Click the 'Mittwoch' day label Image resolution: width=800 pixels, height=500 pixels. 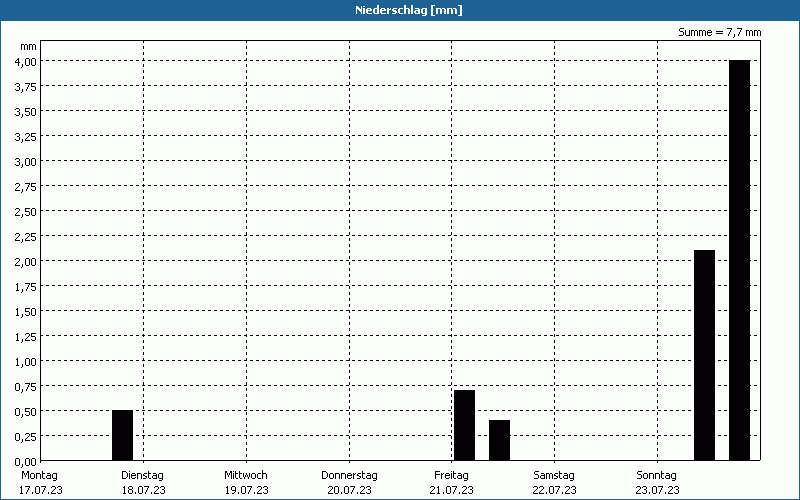(x=246, y=475)
